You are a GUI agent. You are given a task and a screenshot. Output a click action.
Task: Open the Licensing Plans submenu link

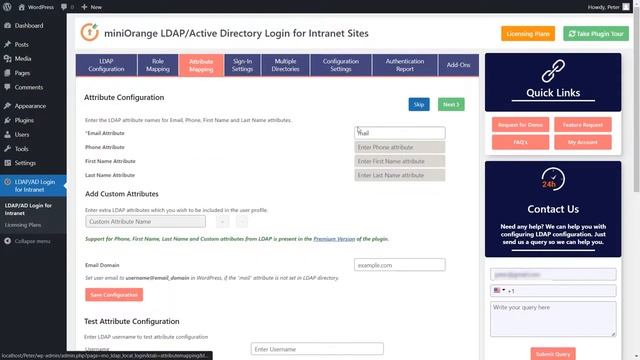[22, 225]
